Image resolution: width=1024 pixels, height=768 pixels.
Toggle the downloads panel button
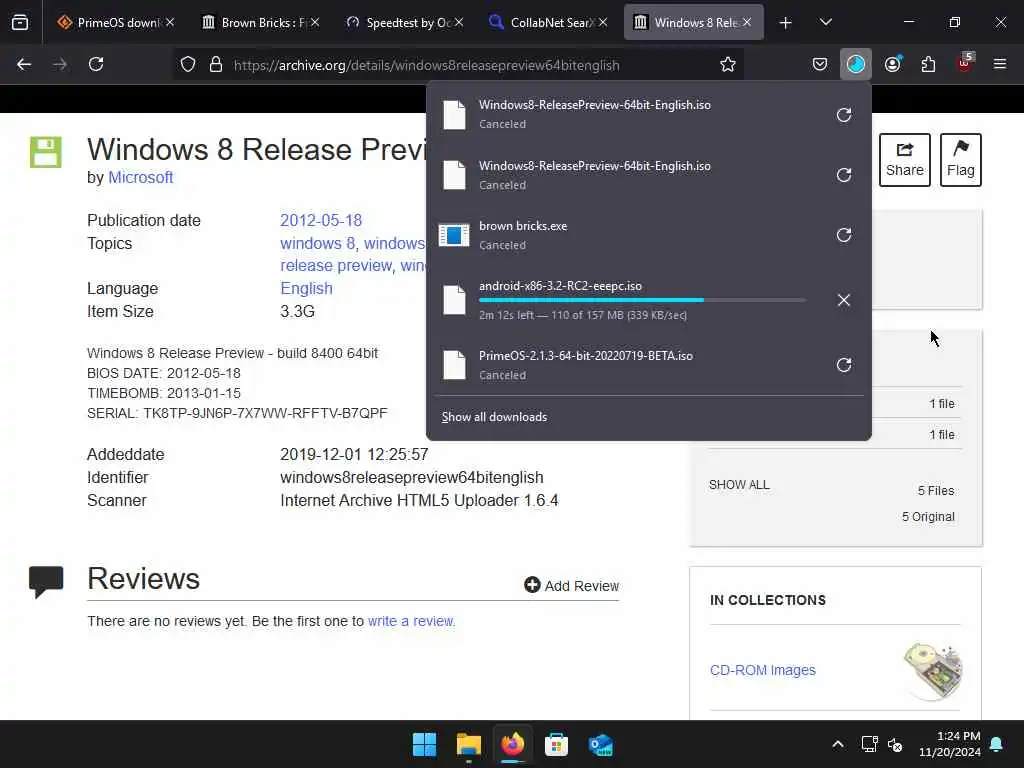coord(856,65)
